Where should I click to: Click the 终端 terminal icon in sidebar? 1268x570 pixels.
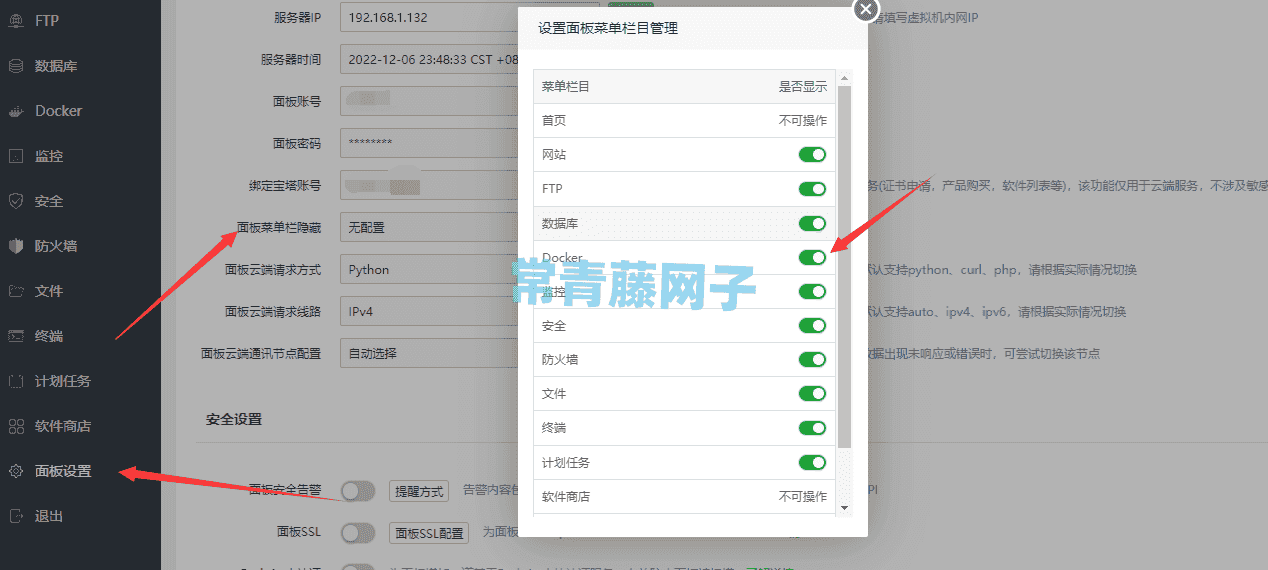[16, 336]
